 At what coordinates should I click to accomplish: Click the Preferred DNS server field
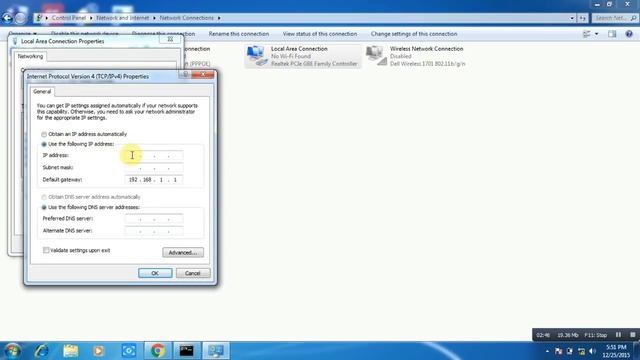pos(154,219)
